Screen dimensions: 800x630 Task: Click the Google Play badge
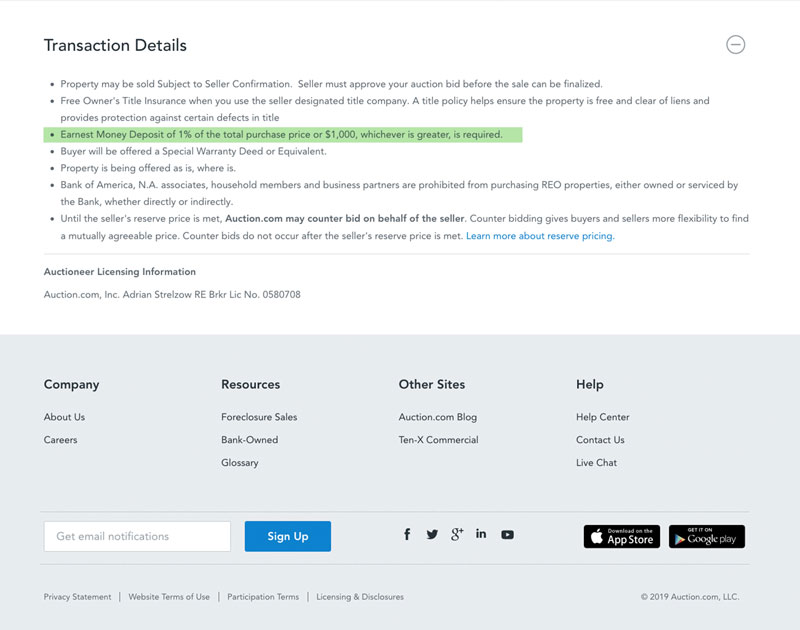coord(707,537)
